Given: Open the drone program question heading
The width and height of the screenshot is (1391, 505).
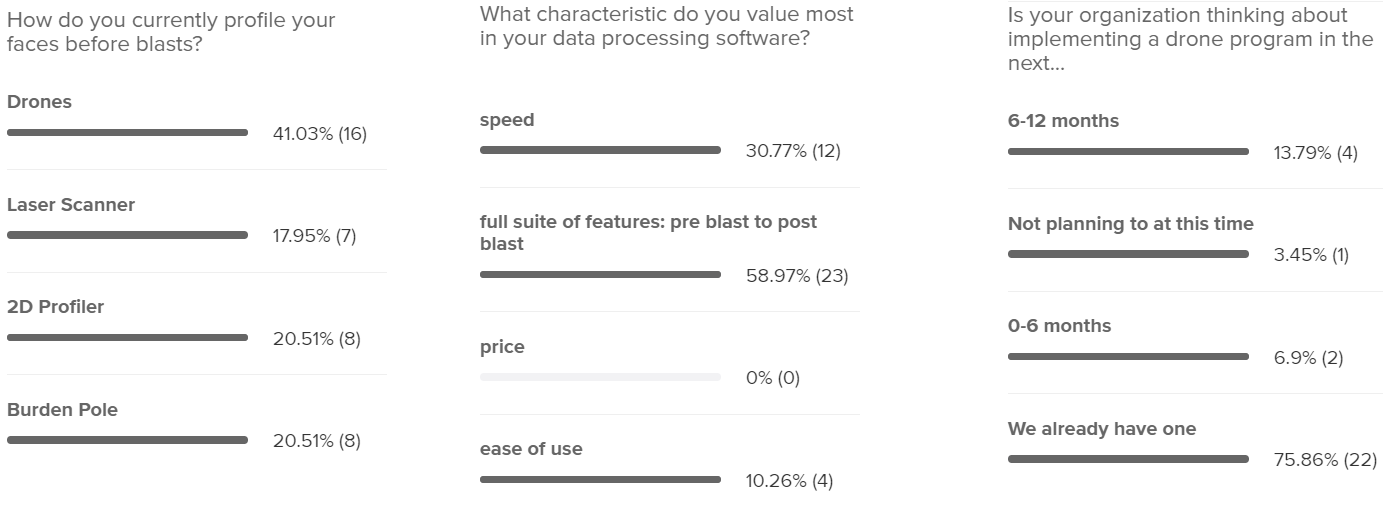Looking at the screenshot, I should 1191,38.
